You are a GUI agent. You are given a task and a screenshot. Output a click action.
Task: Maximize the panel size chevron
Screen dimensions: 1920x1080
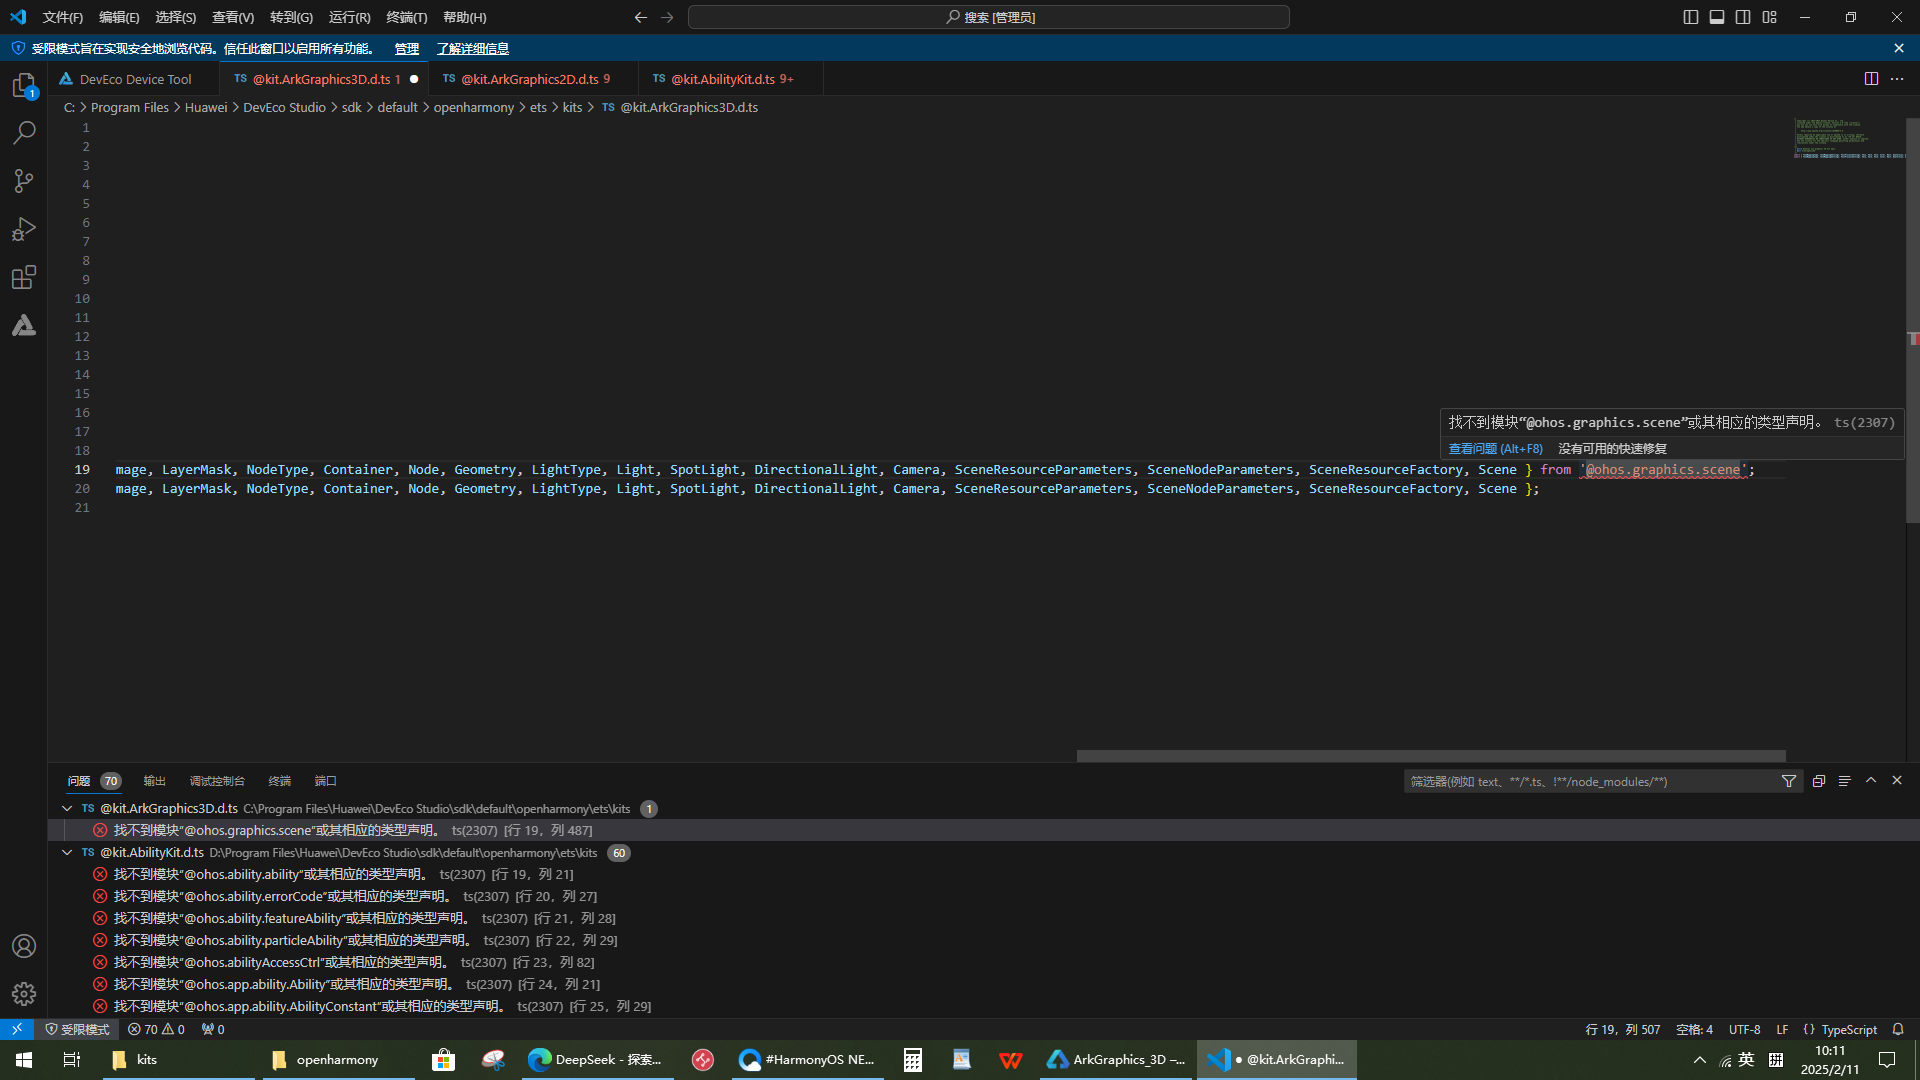(x=1871, y=781)
